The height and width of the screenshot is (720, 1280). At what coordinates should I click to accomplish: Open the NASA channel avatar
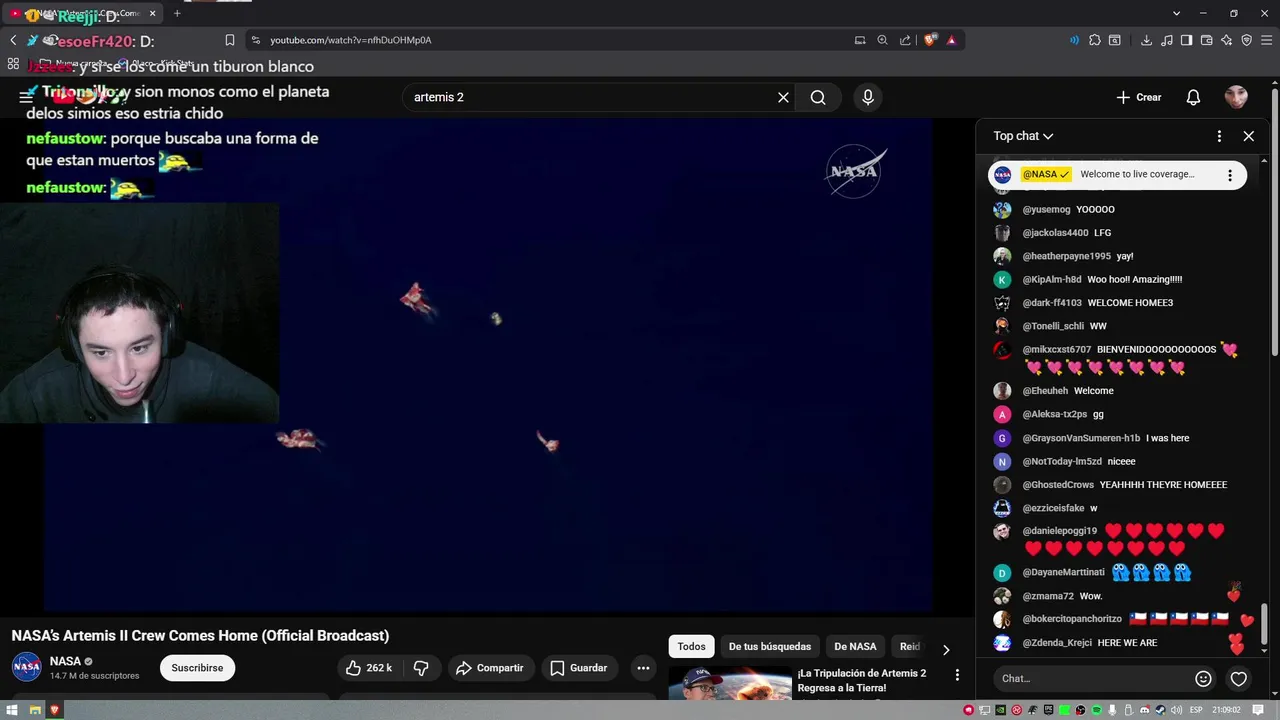pyautogui.click(x=26, y=667)
